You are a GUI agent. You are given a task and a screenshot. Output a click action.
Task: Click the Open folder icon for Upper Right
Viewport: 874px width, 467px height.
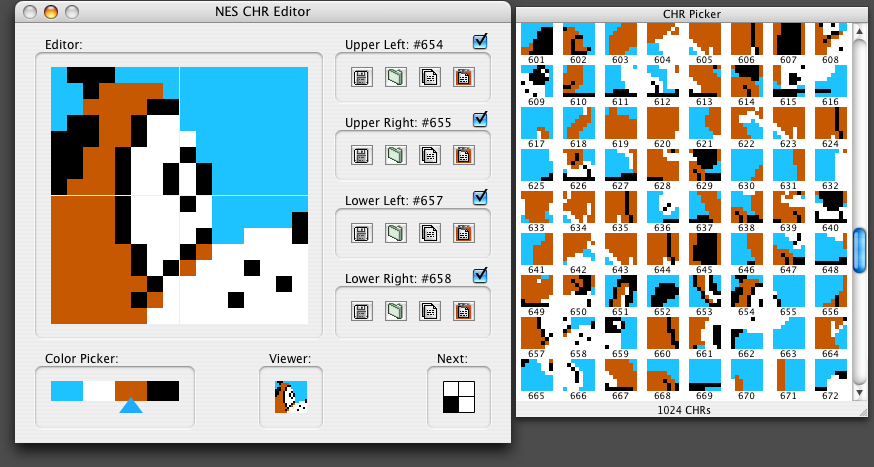coord(396,155)
